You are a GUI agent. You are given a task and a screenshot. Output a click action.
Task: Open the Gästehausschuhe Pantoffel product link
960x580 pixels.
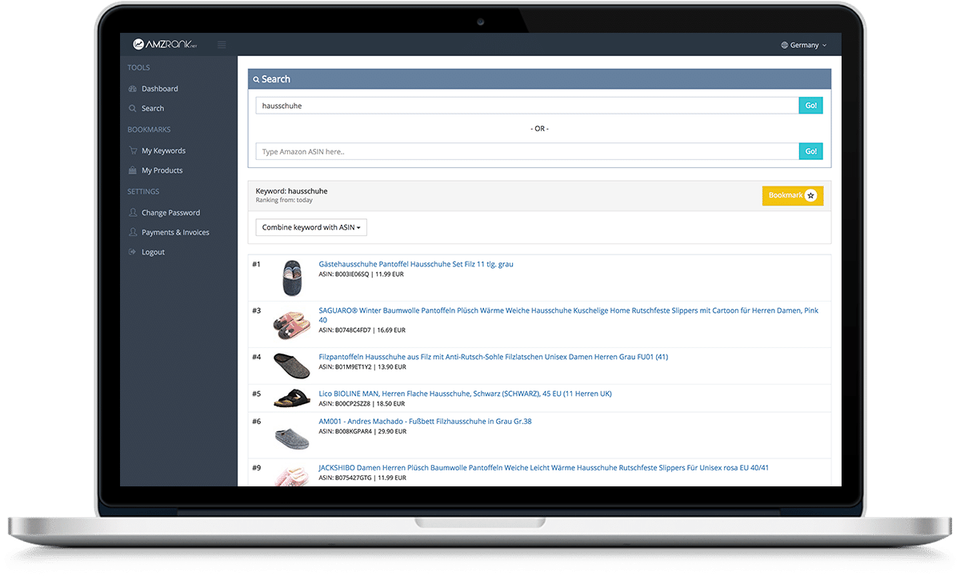(x=416, y=264)
